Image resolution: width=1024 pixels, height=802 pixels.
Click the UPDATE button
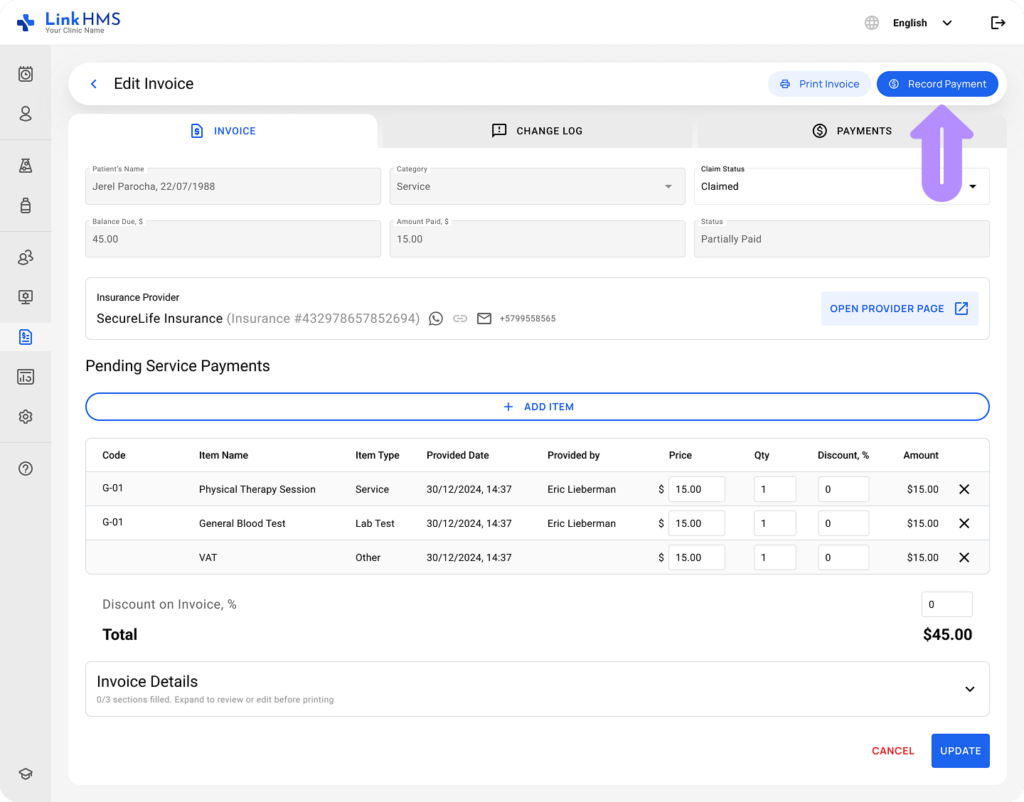pos(961,751)
